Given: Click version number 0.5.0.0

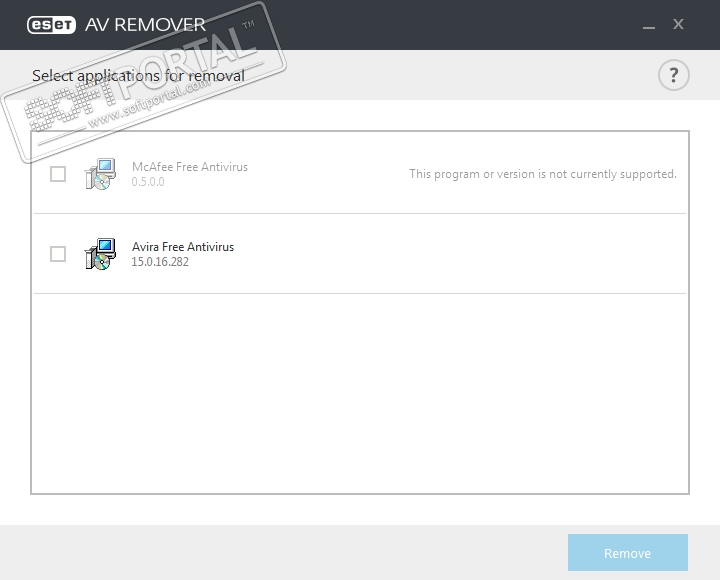Looking at the screenshot, I should tap(148, 182).
